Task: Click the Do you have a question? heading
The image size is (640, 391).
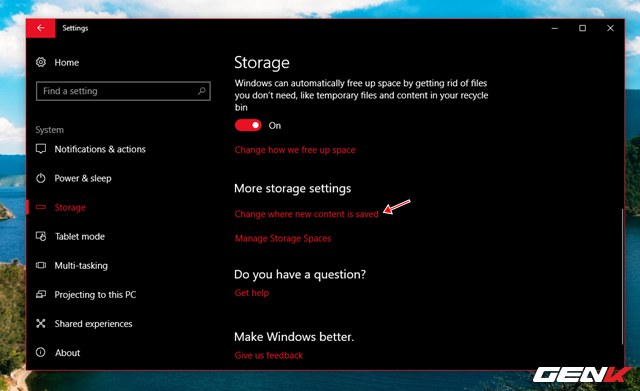Action: tap(300, 274)
